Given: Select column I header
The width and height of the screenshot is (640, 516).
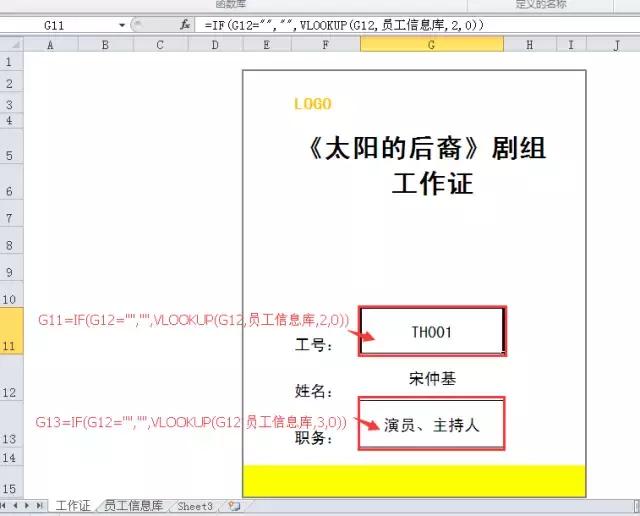Looking at the screenshot, I should (571, 44).
